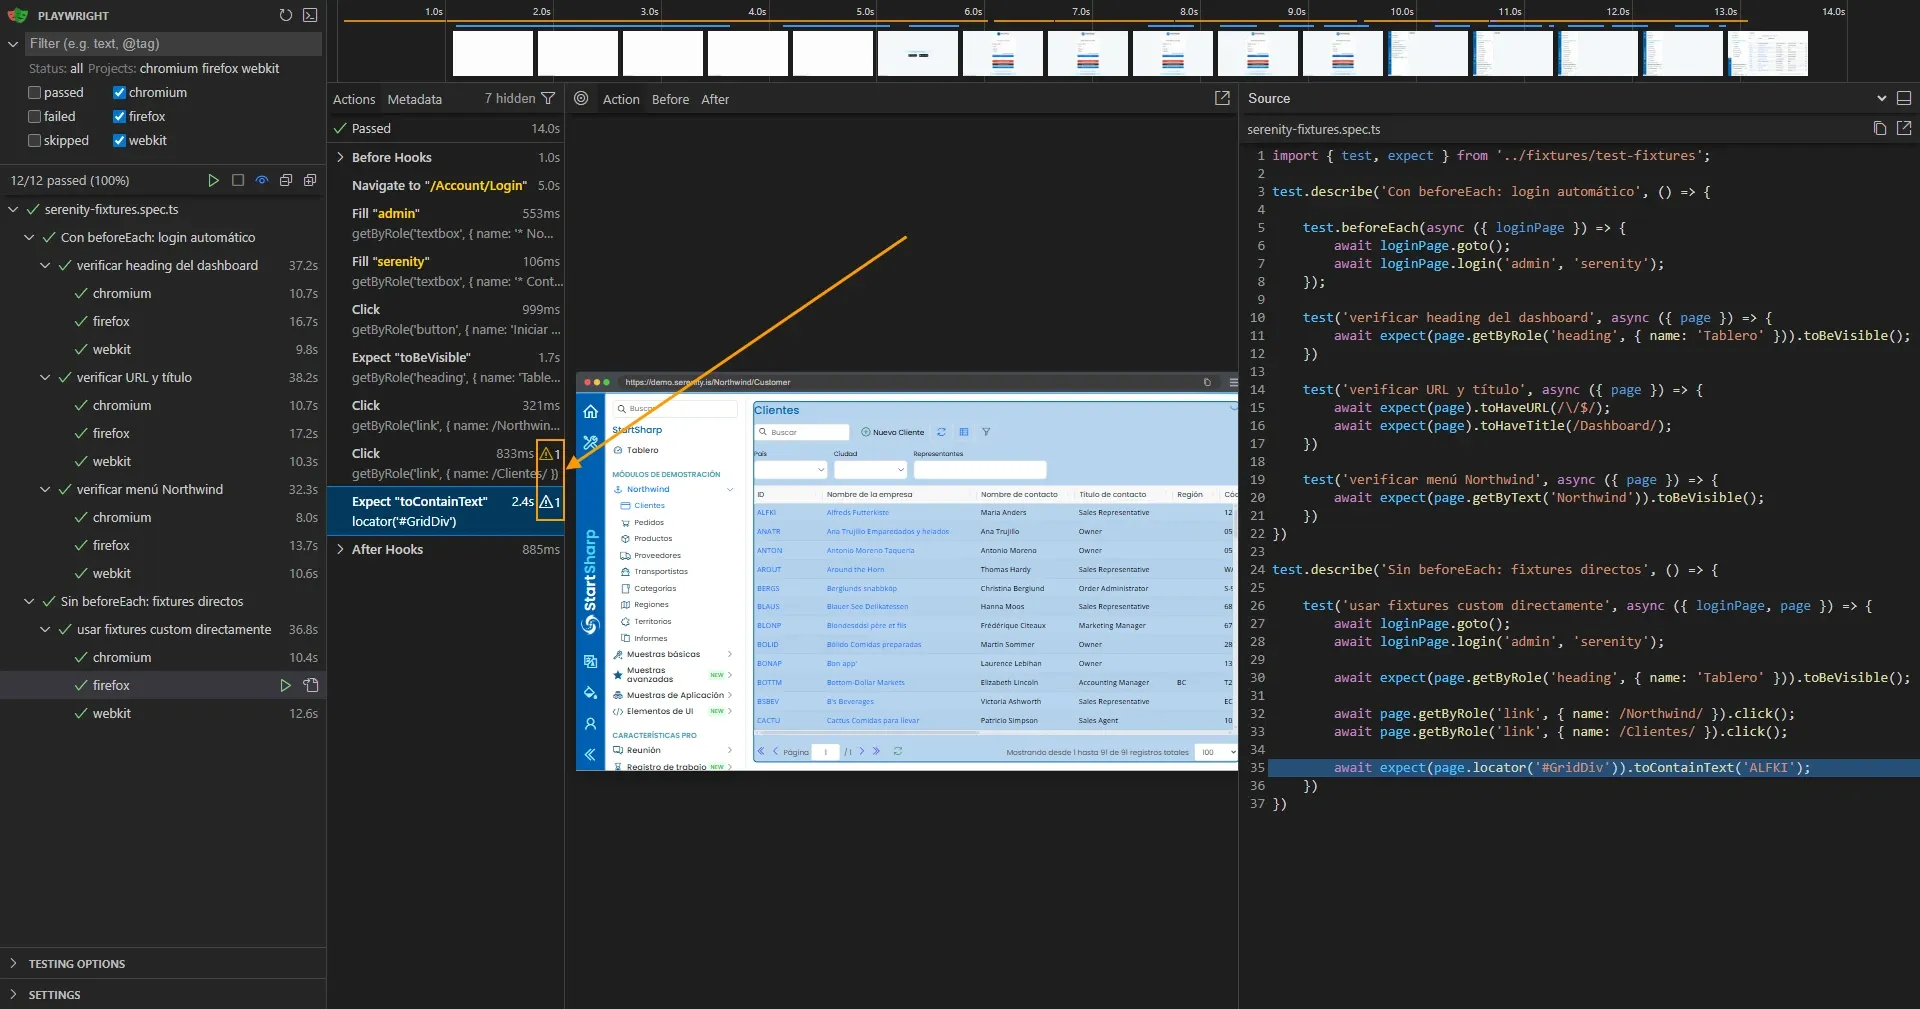Expand the Before Hooks action
Image resolution: width=1920 pixels, height=1009 pixels.
point(340,157)
